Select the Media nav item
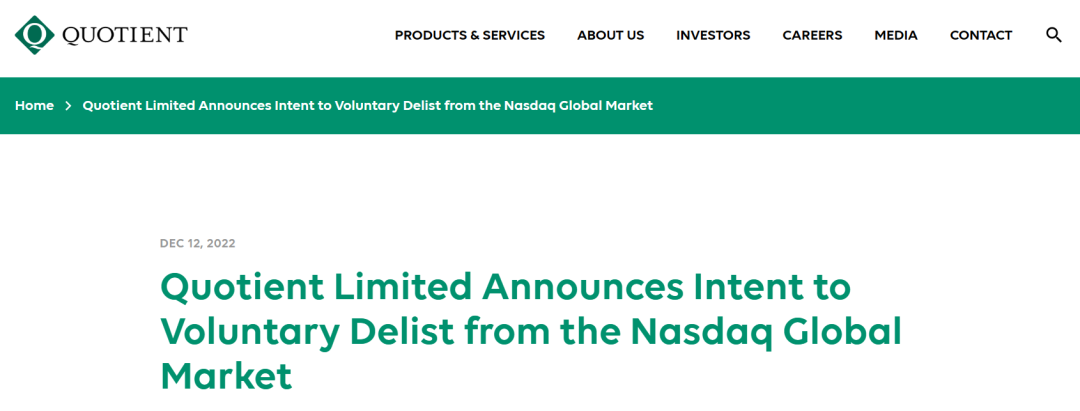This screenshot has width=1080, height=411. click(895, 35)
